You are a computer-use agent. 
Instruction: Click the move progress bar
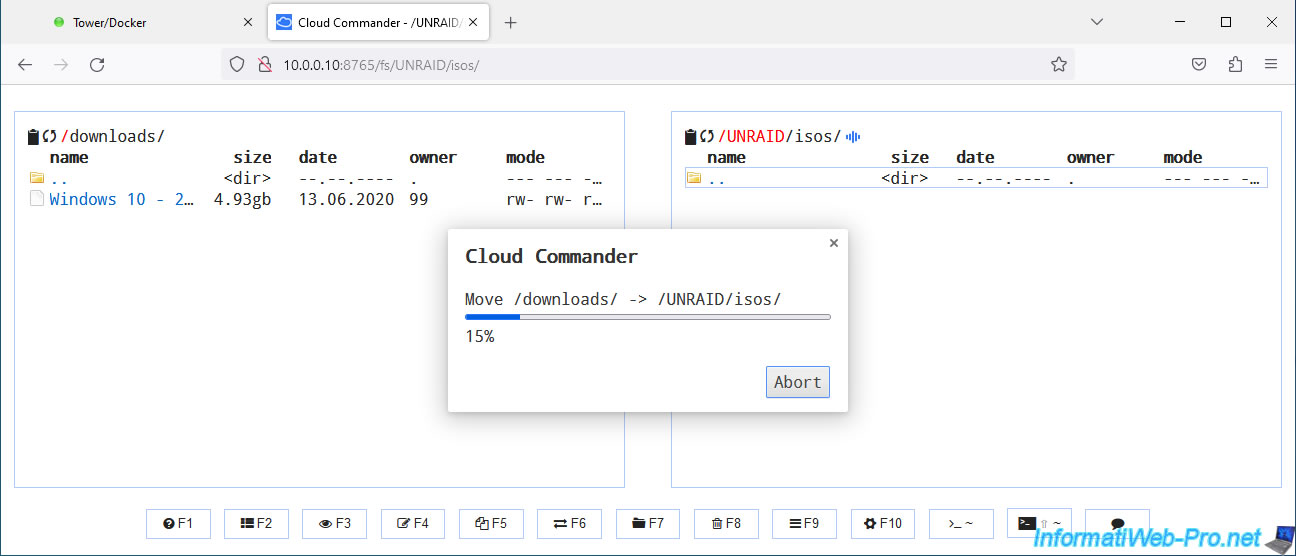tap(647, 317)
